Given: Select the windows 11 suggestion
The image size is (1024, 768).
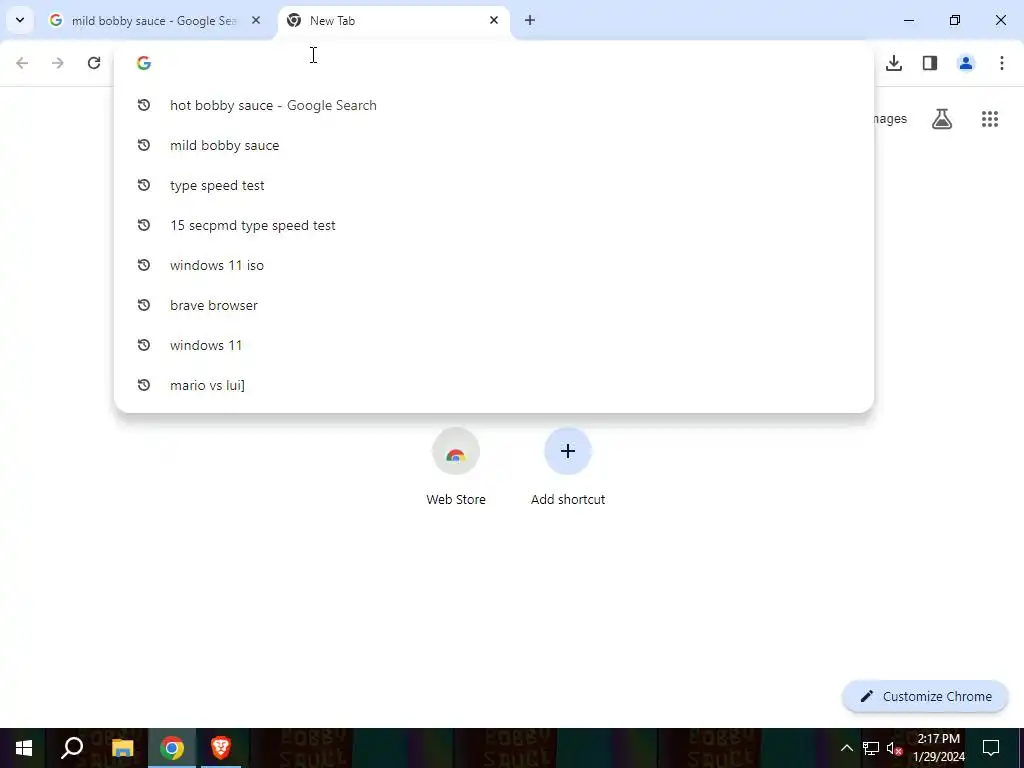Looking at the screenshot, I should [494, 345].
